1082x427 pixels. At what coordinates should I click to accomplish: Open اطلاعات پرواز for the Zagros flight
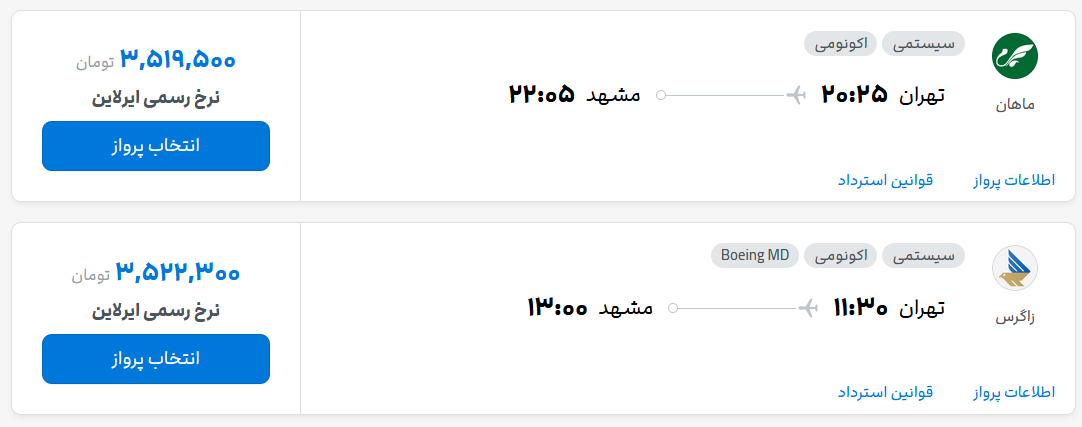tap(1014, 394)
